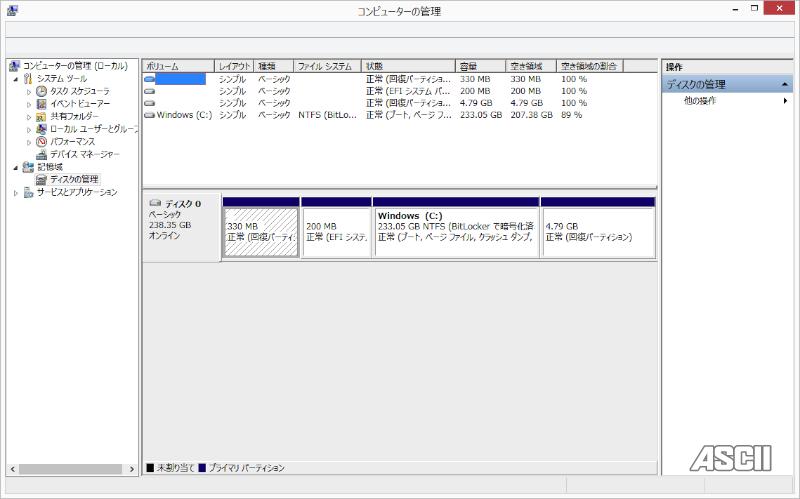Collapse the ディスクの管理 actions section
The width and height of the screenshot is (800, 499).
point(785,84)
